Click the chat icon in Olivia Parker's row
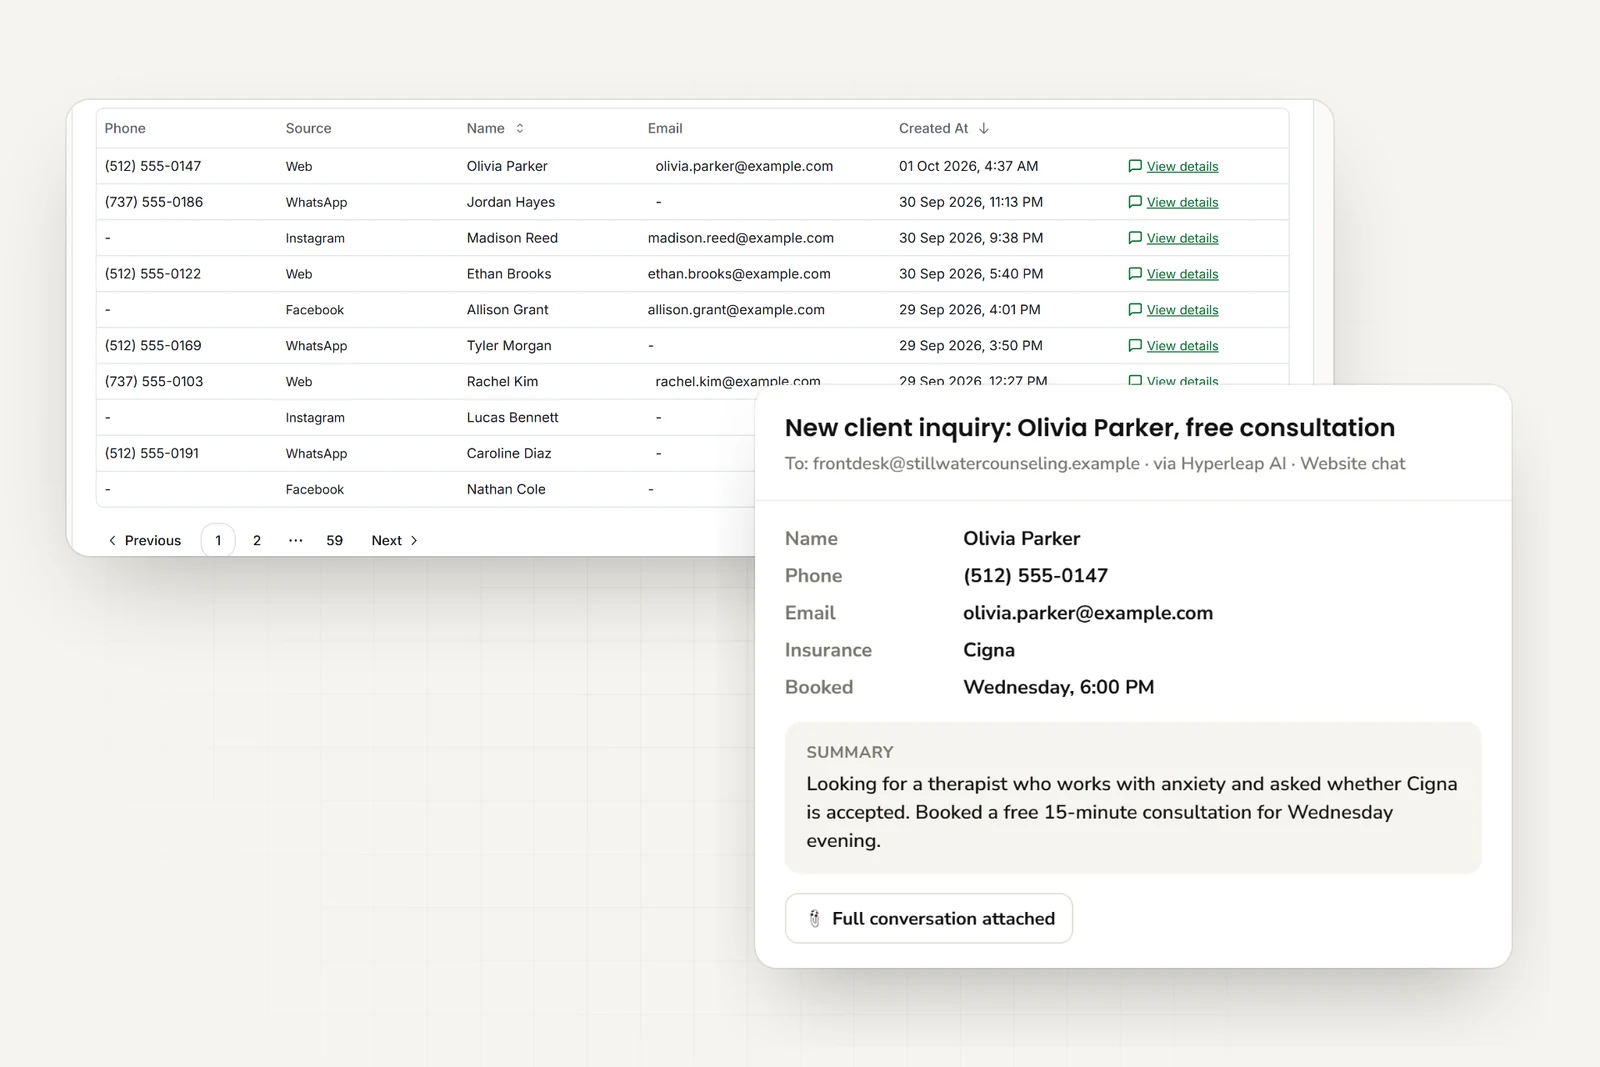Viewport: 1600px width, 1067px height. [x=1134, y=166]
